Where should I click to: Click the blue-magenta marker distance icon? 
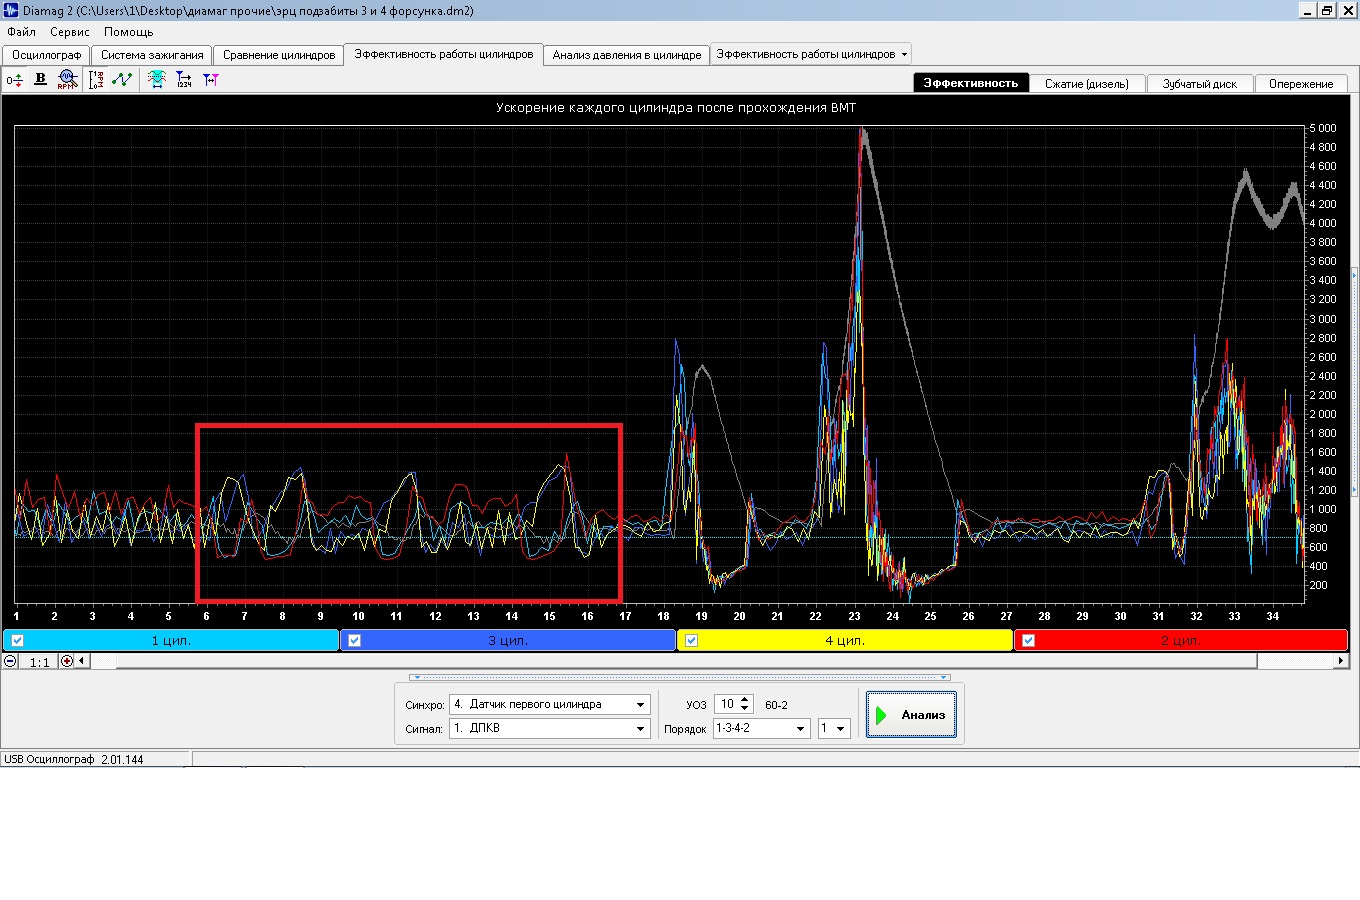coord(210,79)
